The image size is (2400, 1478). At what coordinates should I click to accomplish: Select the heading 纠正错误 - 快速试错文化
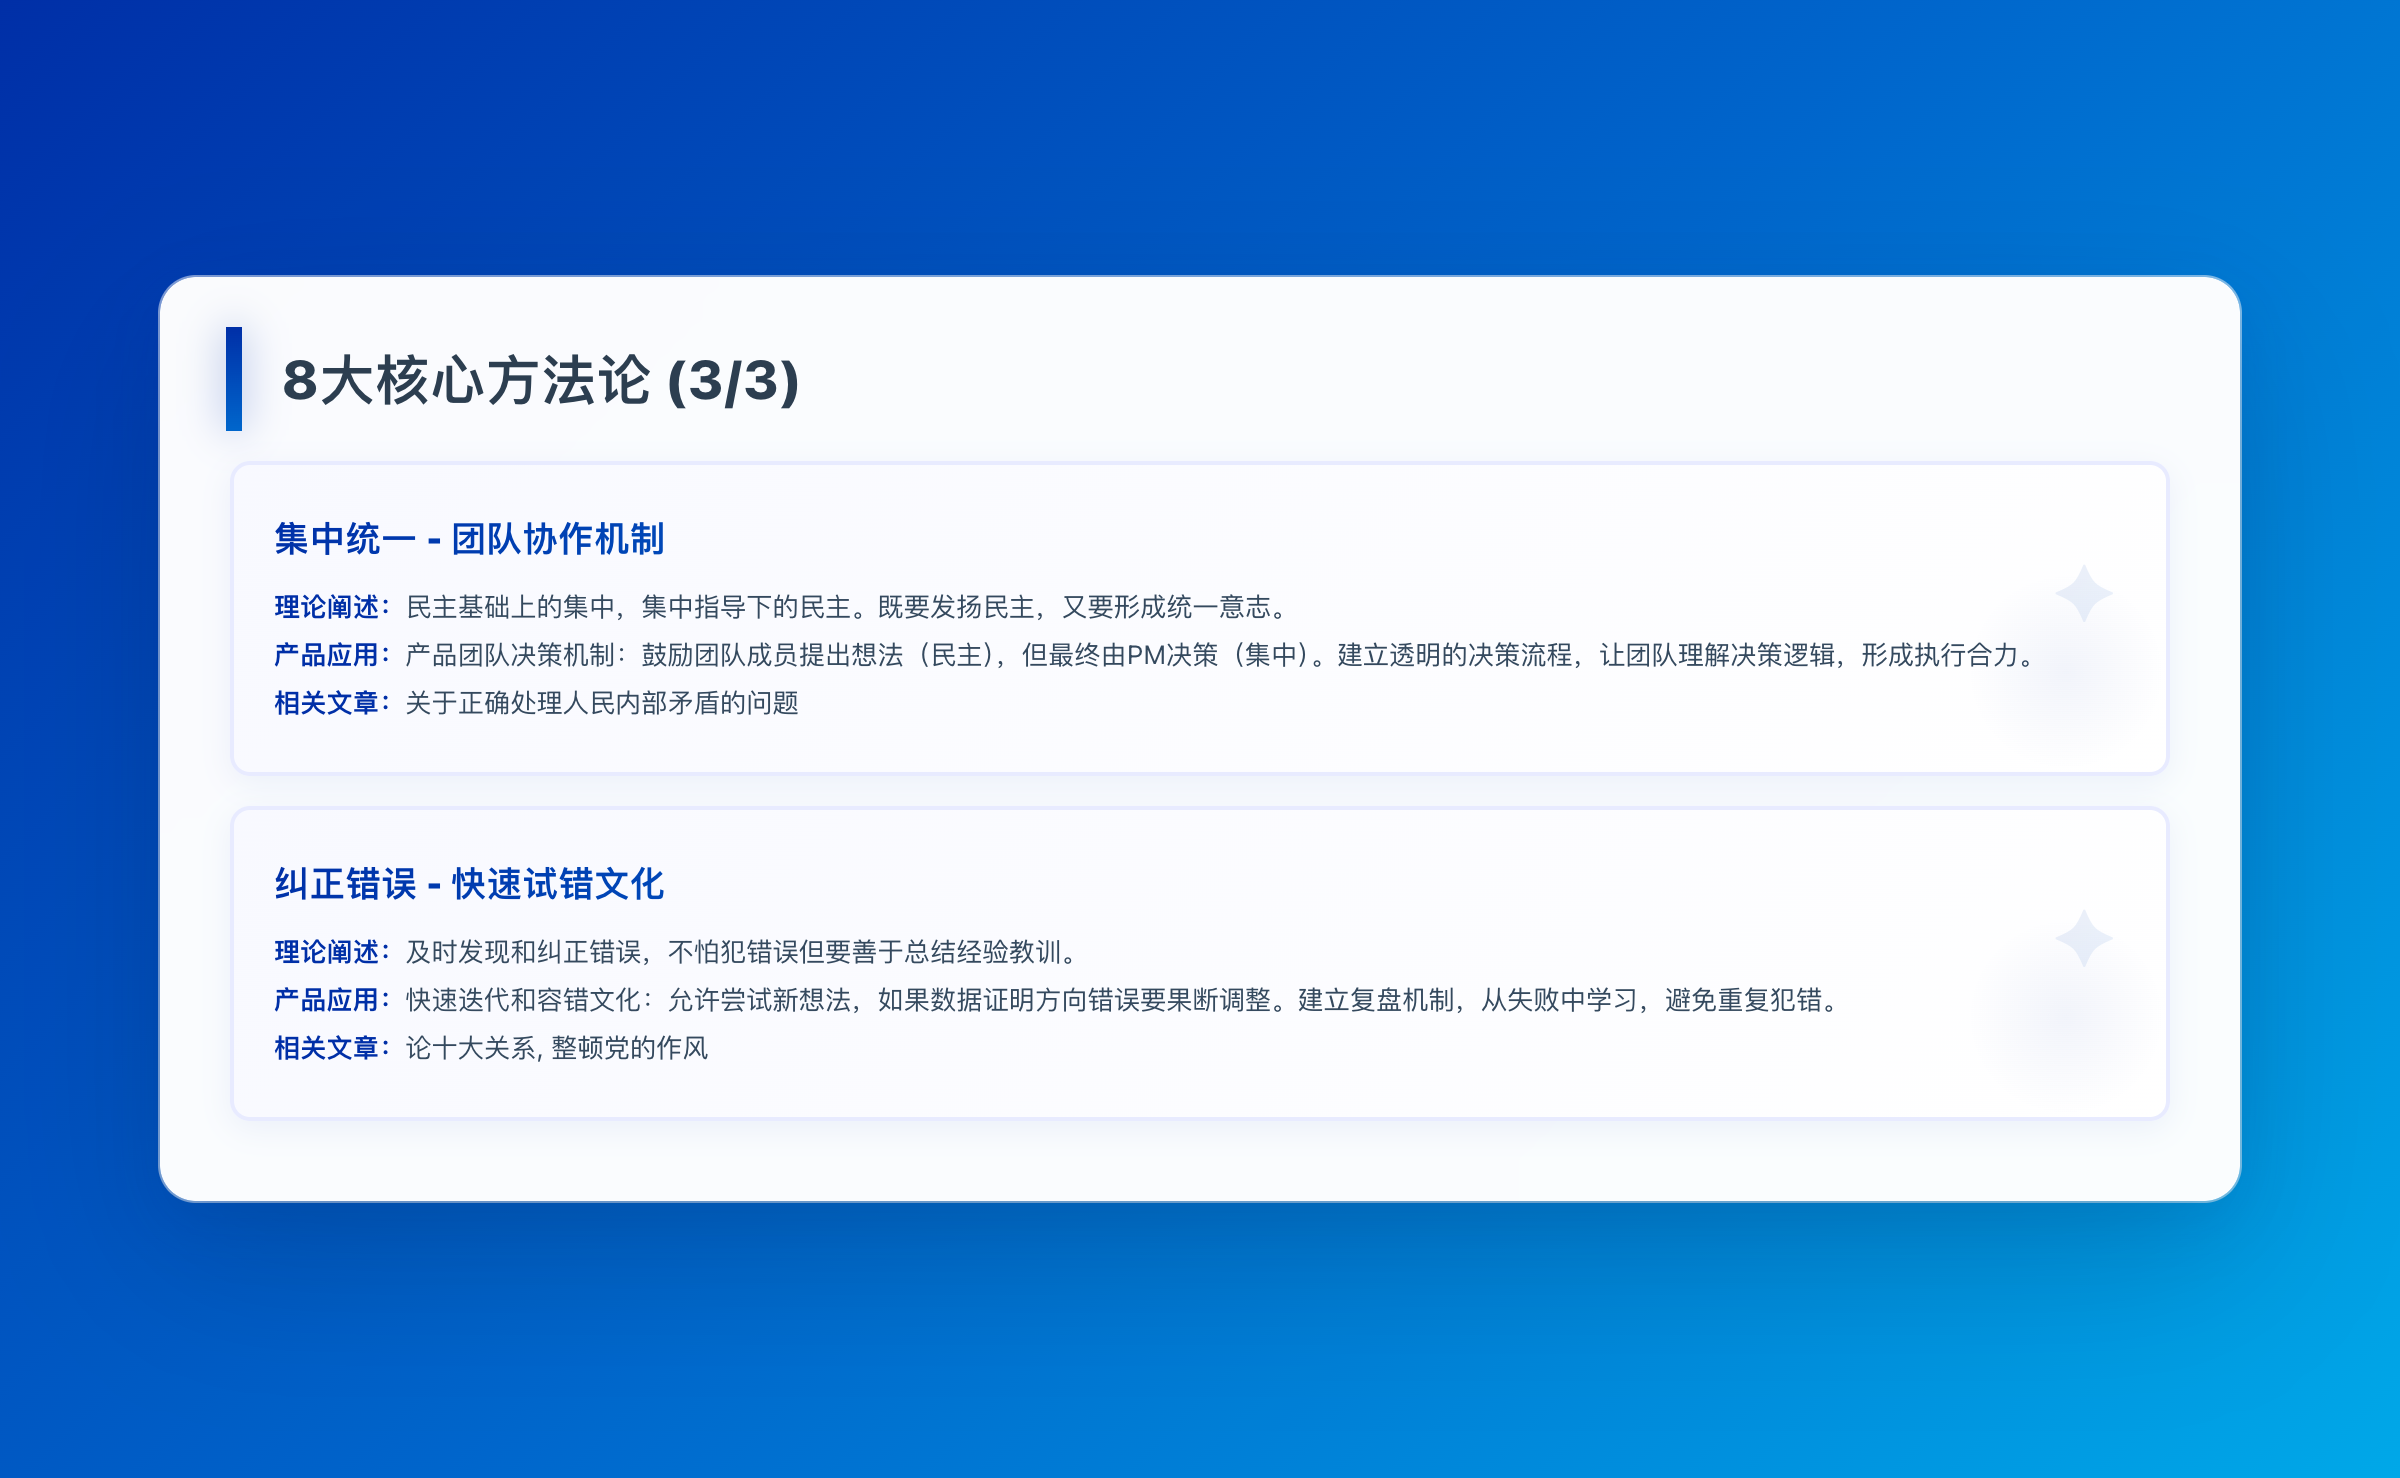(x=469, y=884)
